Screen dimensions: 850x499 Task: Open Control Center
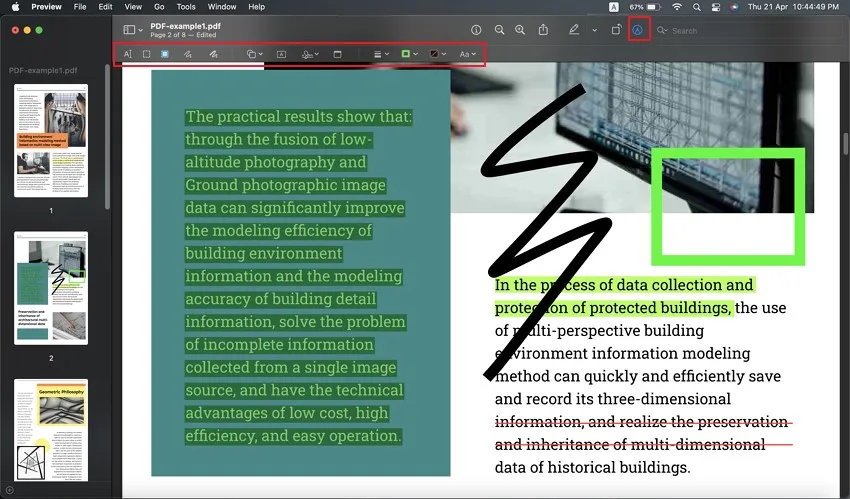[x=716, y=7]
